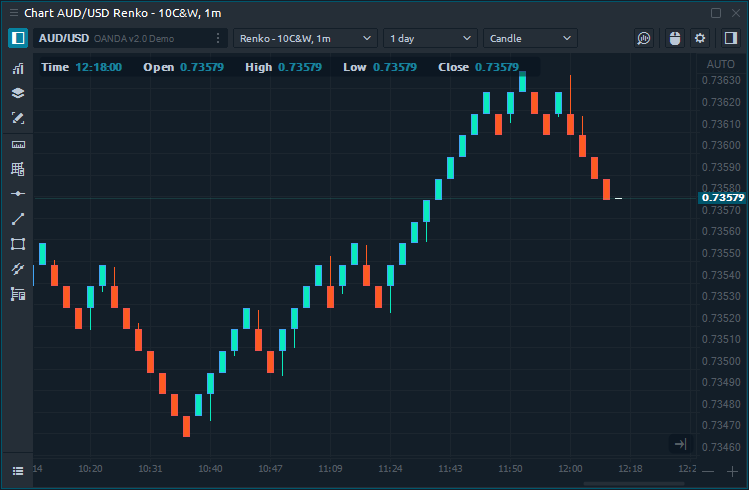
Task: Select the drawing pencil tool icon
Action: (x=18, y=118)
